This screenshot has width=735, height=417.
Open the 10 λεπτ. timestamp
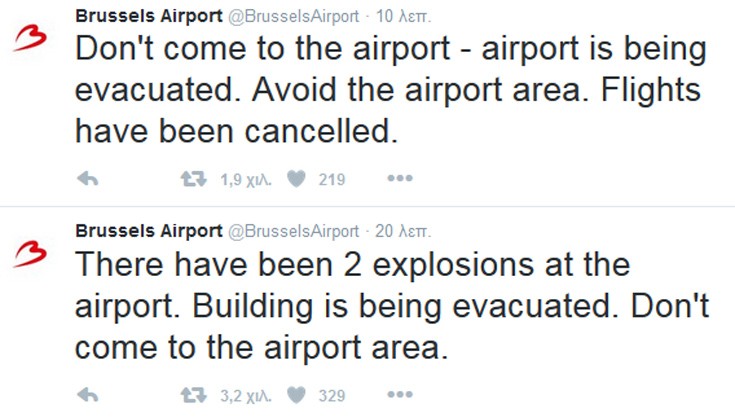pos(403,16)
